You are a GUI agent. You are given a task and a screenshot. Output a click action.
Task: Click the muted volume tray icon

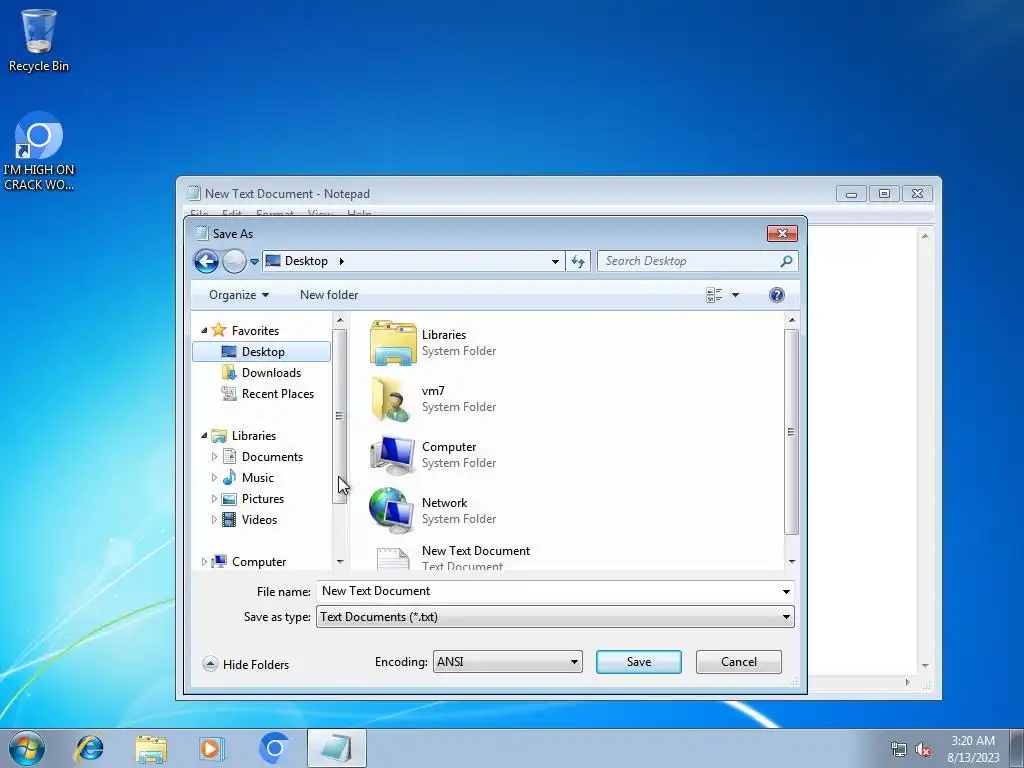point(923,749)
